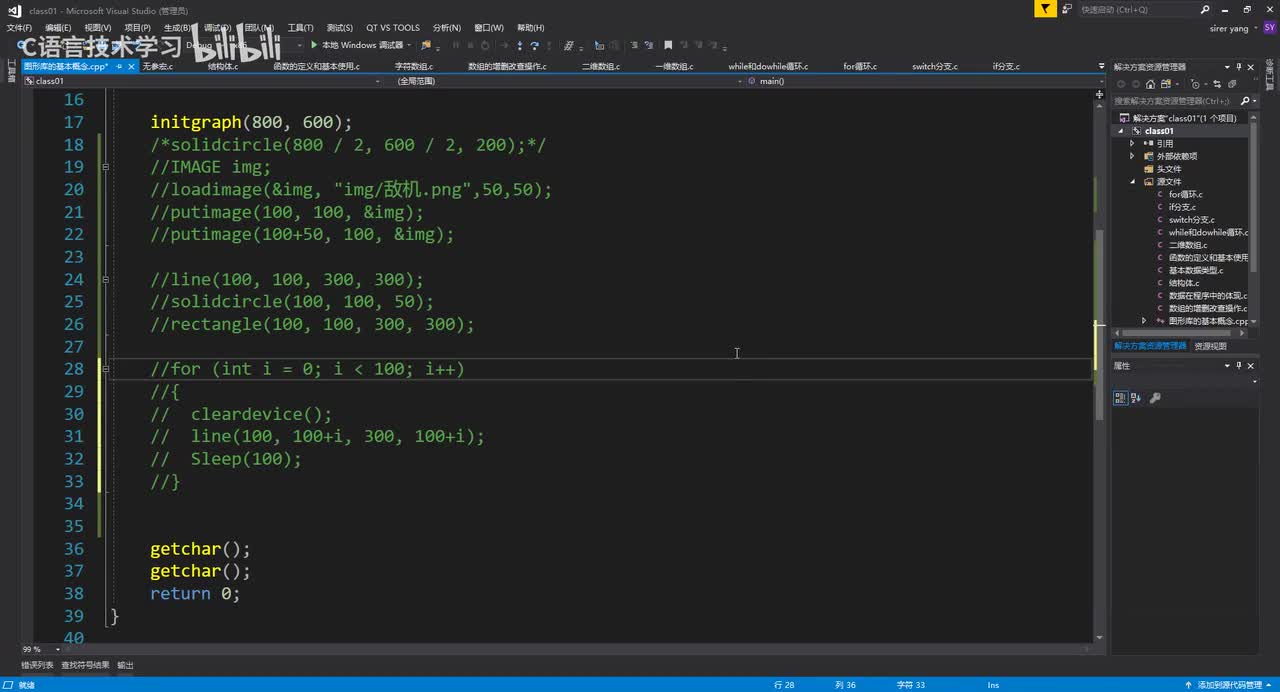This screenshot has height=692, width=1280.
Task: Switch to the switch分支.c tab
Action: pos(935,66)
